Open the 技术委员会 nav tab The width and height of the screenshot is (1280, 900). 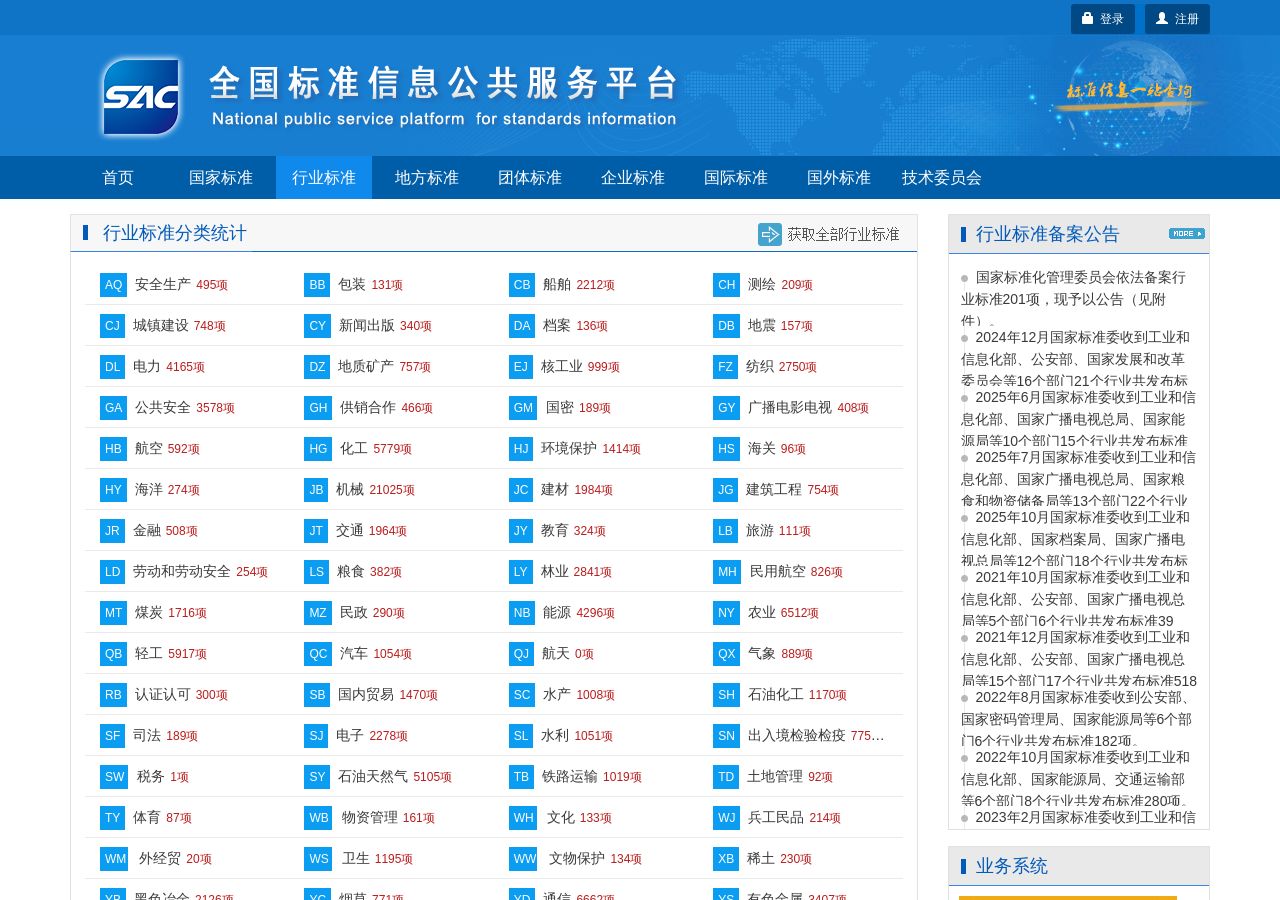pos(942,178)
